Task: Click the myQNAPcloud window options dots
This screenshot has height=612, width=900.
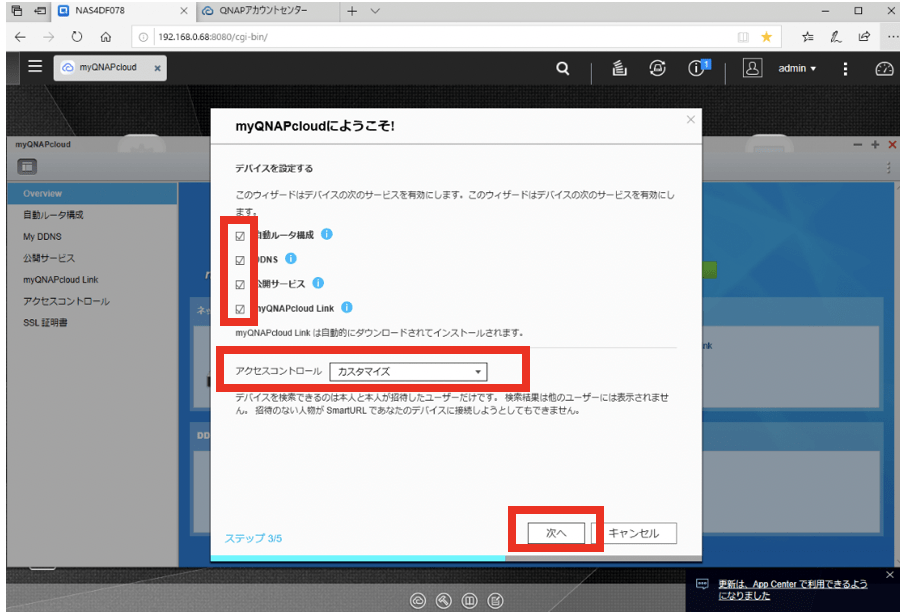Action: [889, 168]
